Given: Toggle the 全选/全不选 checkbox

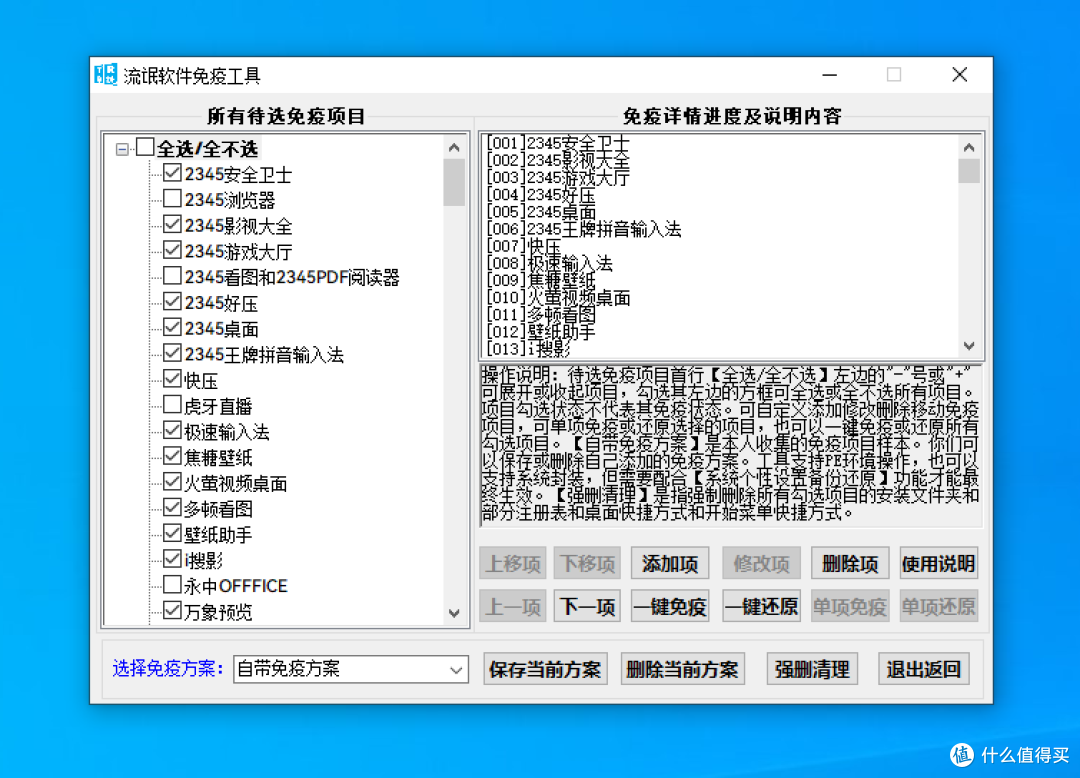Looking at the screenshot, I should pyautogui.click(x=145, y=147).
